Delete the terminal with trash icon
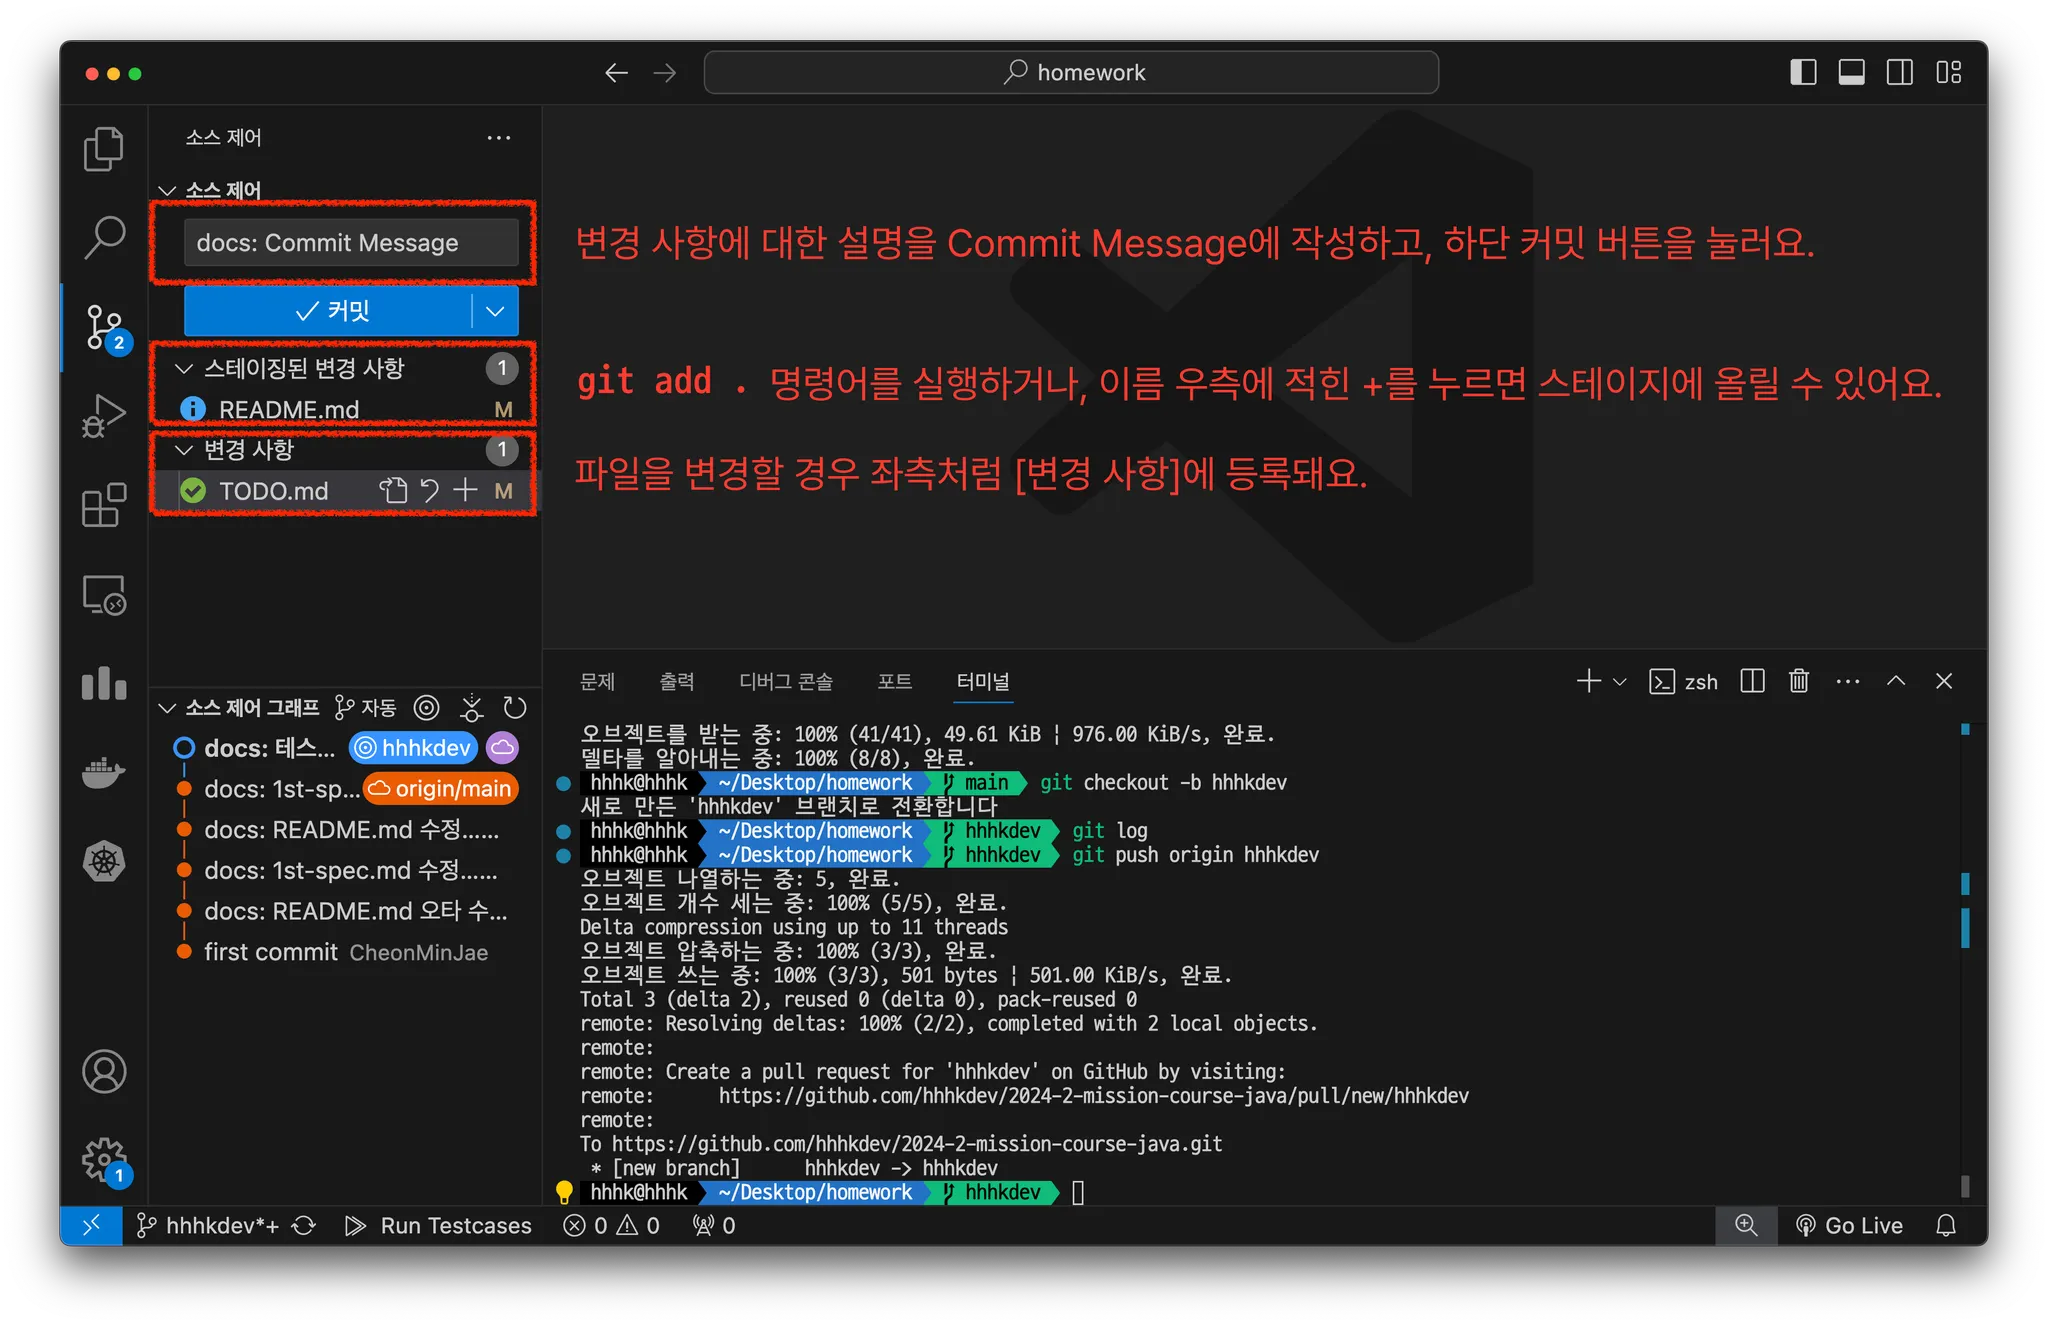The height and width of the screenshot is (1325, 2048). point(1799,681)
